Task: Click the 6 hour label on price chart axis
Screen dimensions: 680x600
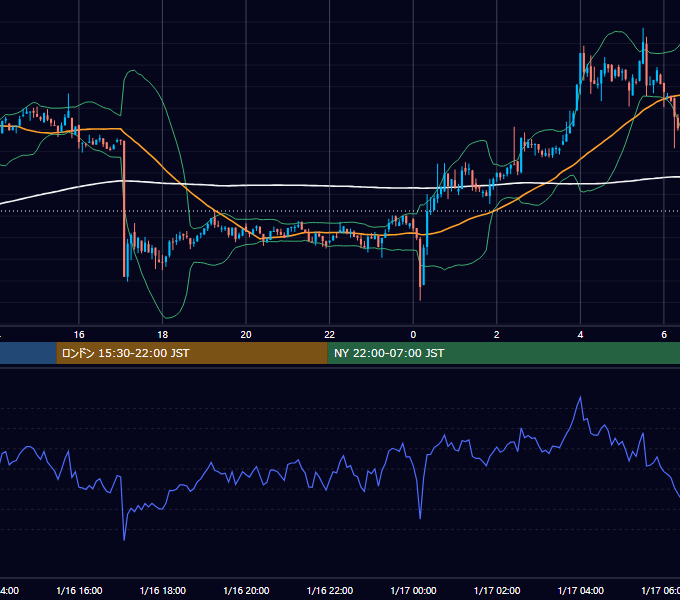Action: click(x=664, y=334)
